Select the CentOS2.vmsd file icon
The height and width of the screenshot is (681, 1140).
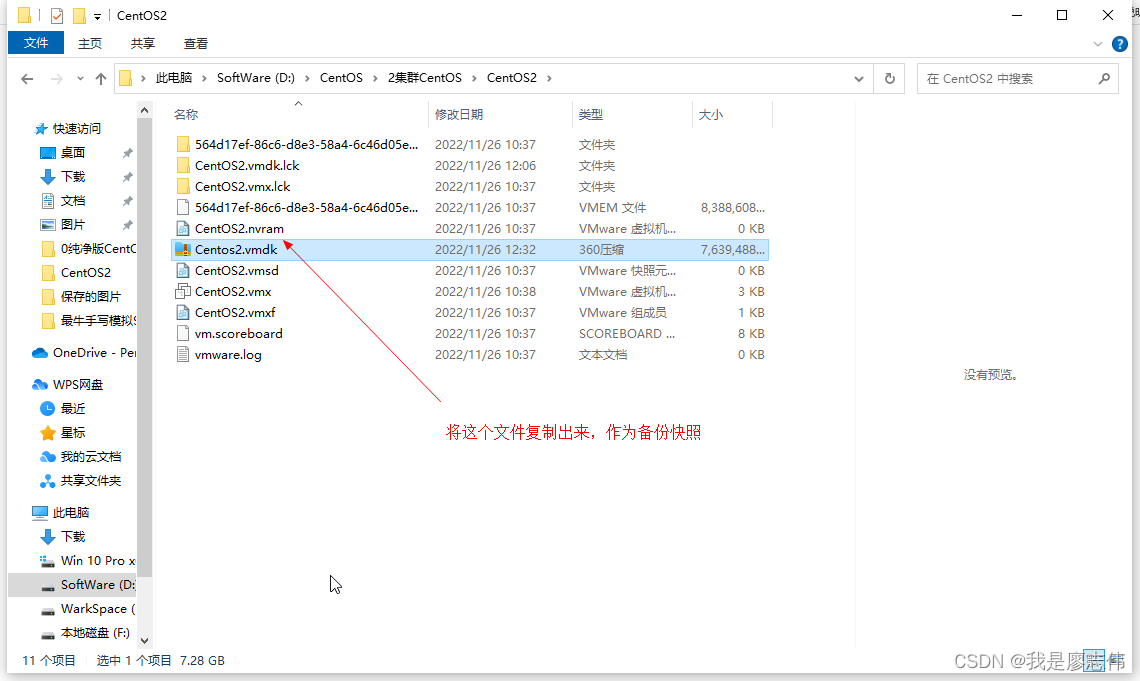[183, 271]
